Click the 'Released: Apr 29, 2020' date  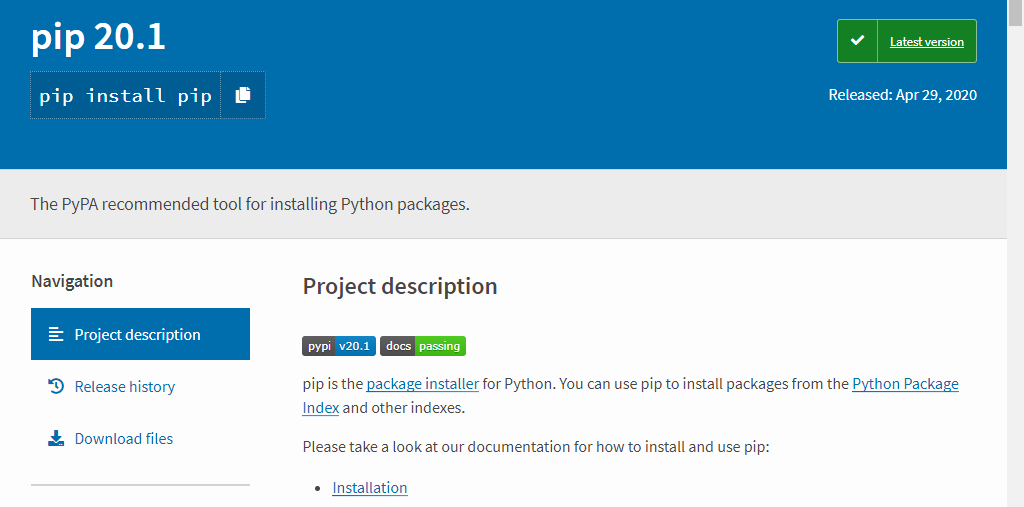(x=902, y=95)
